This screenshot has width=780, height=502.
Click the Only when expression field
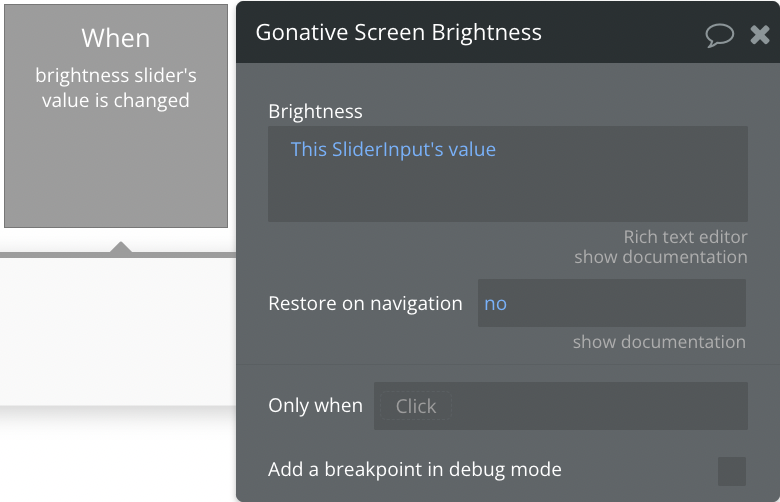click(561, 406)
